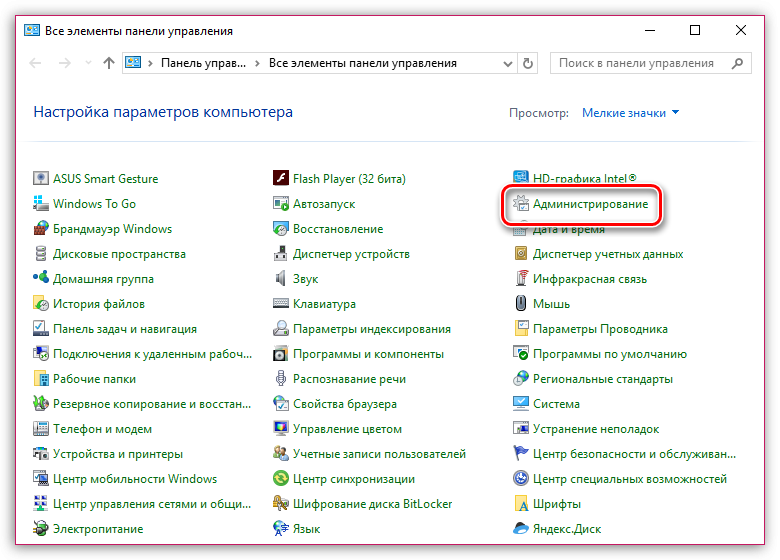
Task: Select Все элементы панели управления breadcrumb
Action: pyautogui.click(x=362, y=63)
